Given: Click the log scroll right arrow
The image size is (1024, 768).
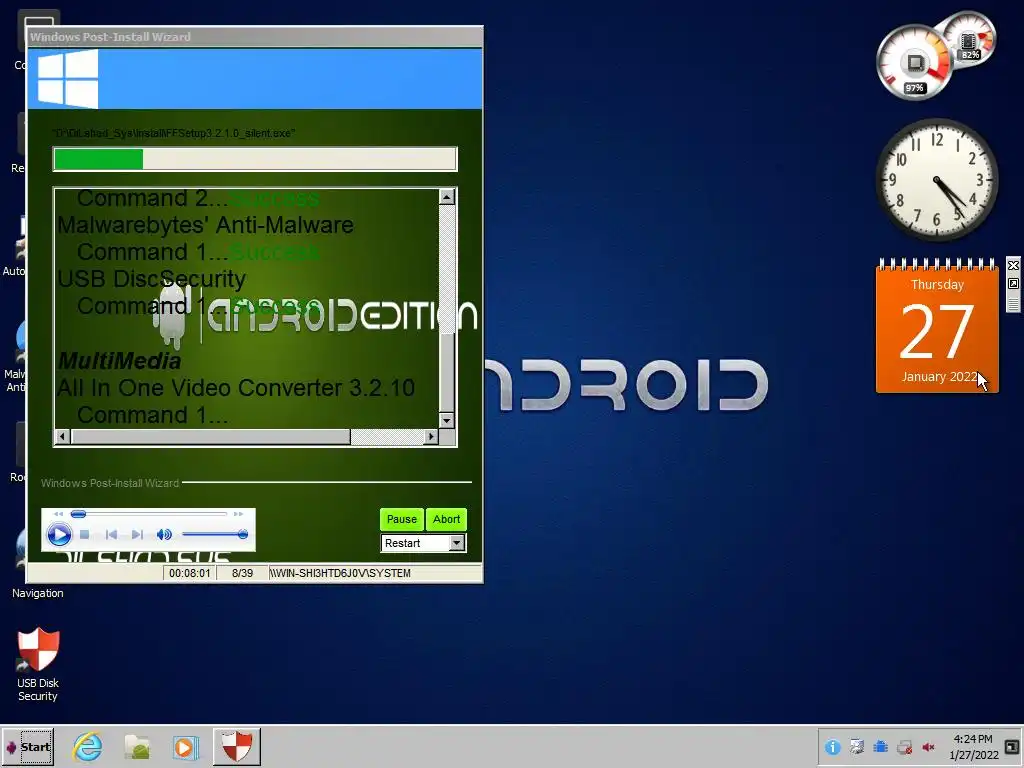Looking at the screenshot, I should coord(431,436).
